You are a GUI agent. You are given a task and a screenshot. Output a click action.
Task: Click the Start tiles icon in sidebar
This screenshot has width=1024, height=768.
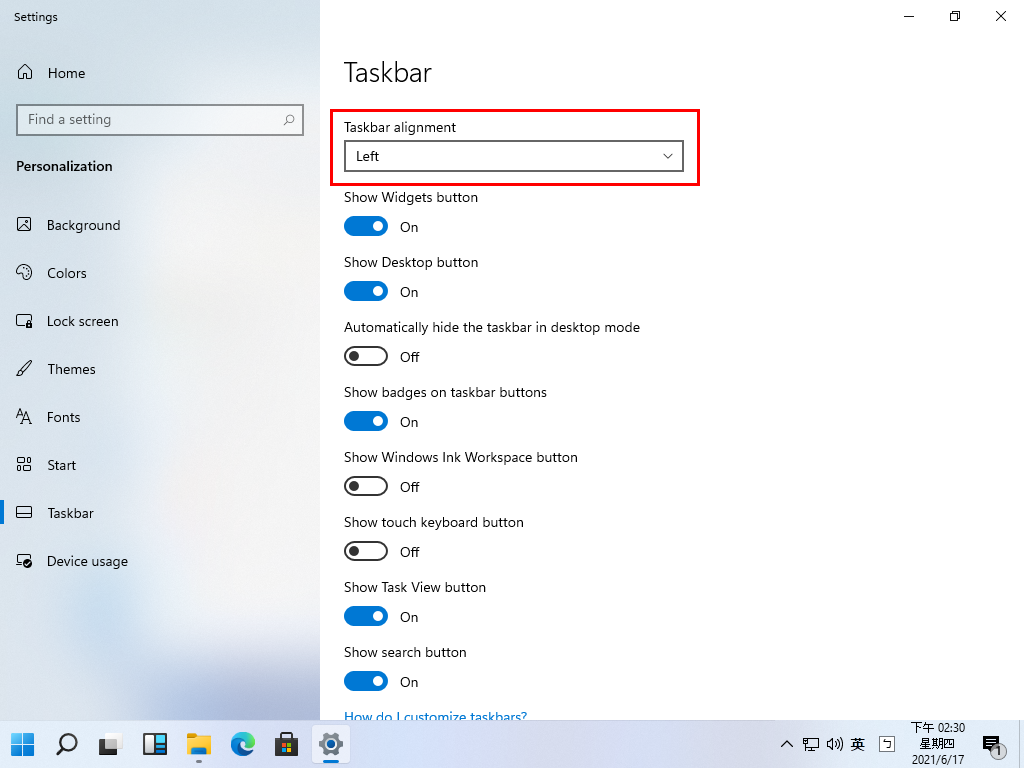[x=24, y=464]
